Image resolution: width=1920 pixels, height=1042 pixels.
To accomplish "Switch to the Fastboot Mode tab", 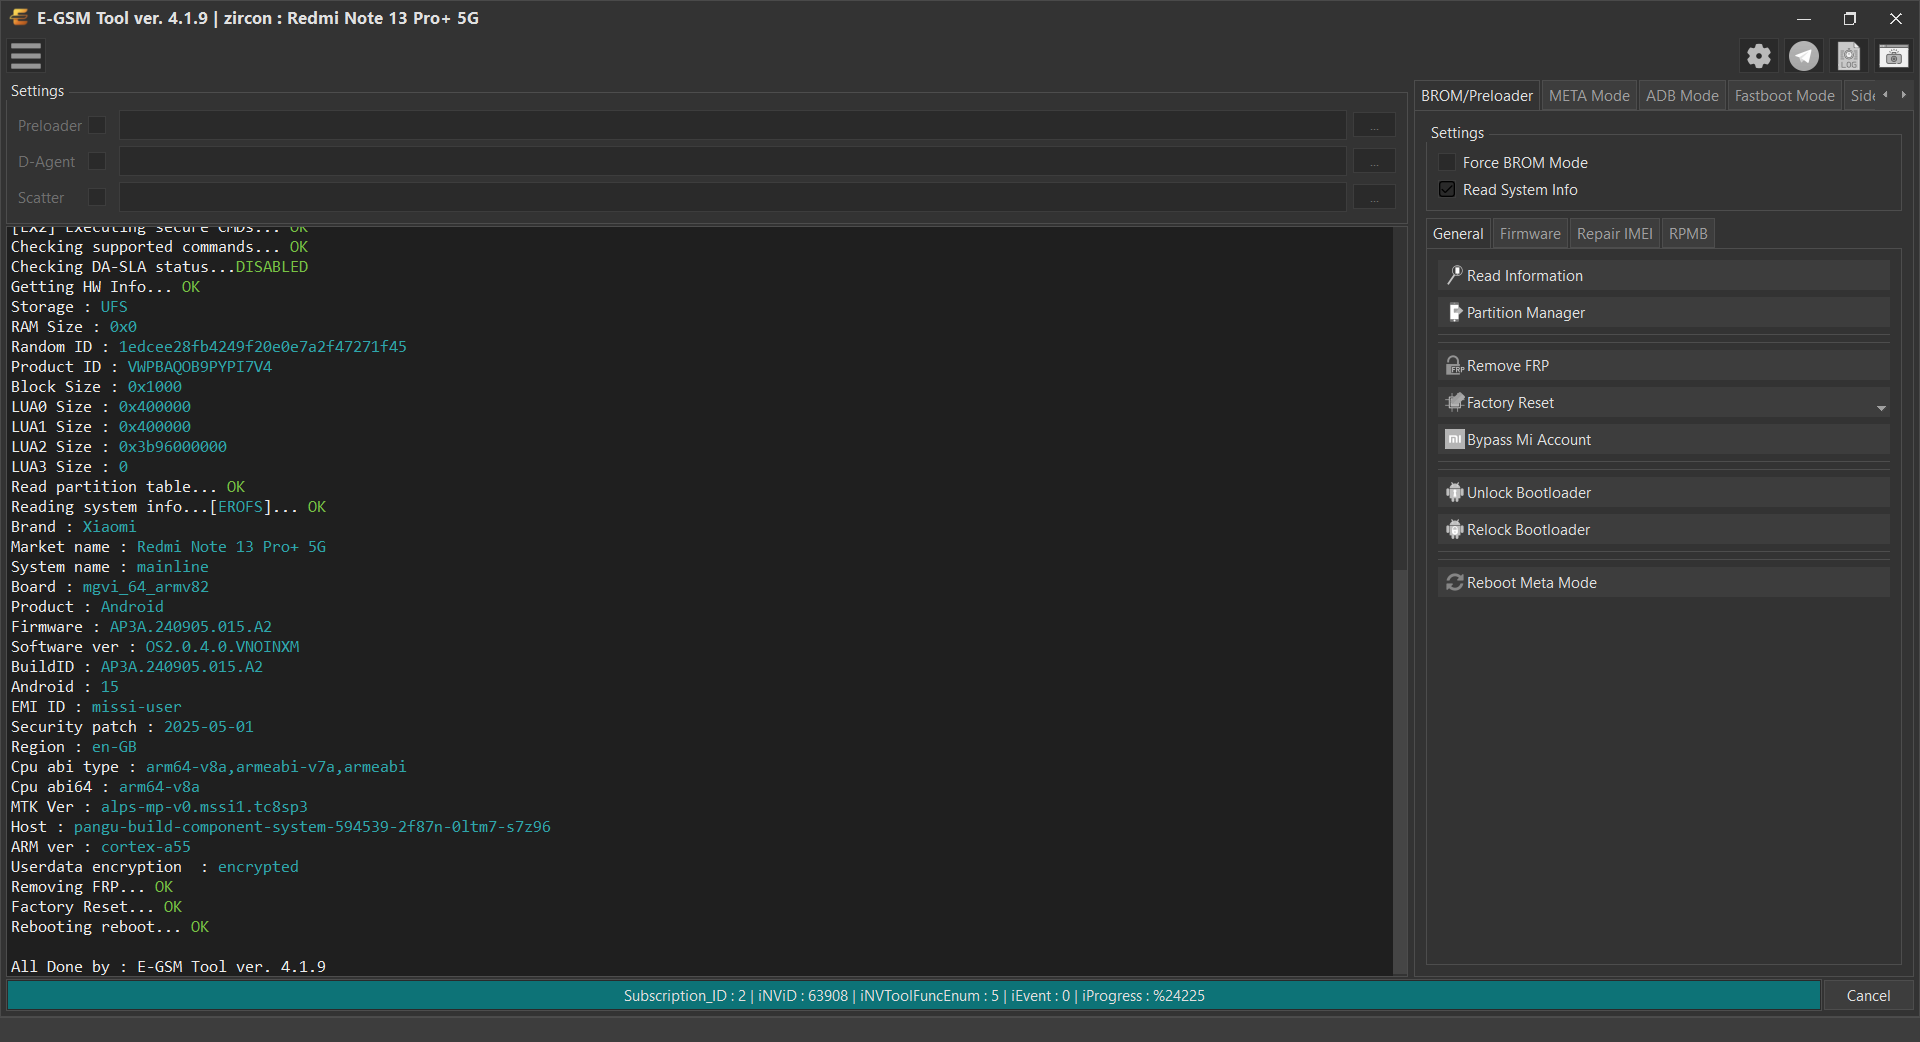I will (x=1784, y=96).
